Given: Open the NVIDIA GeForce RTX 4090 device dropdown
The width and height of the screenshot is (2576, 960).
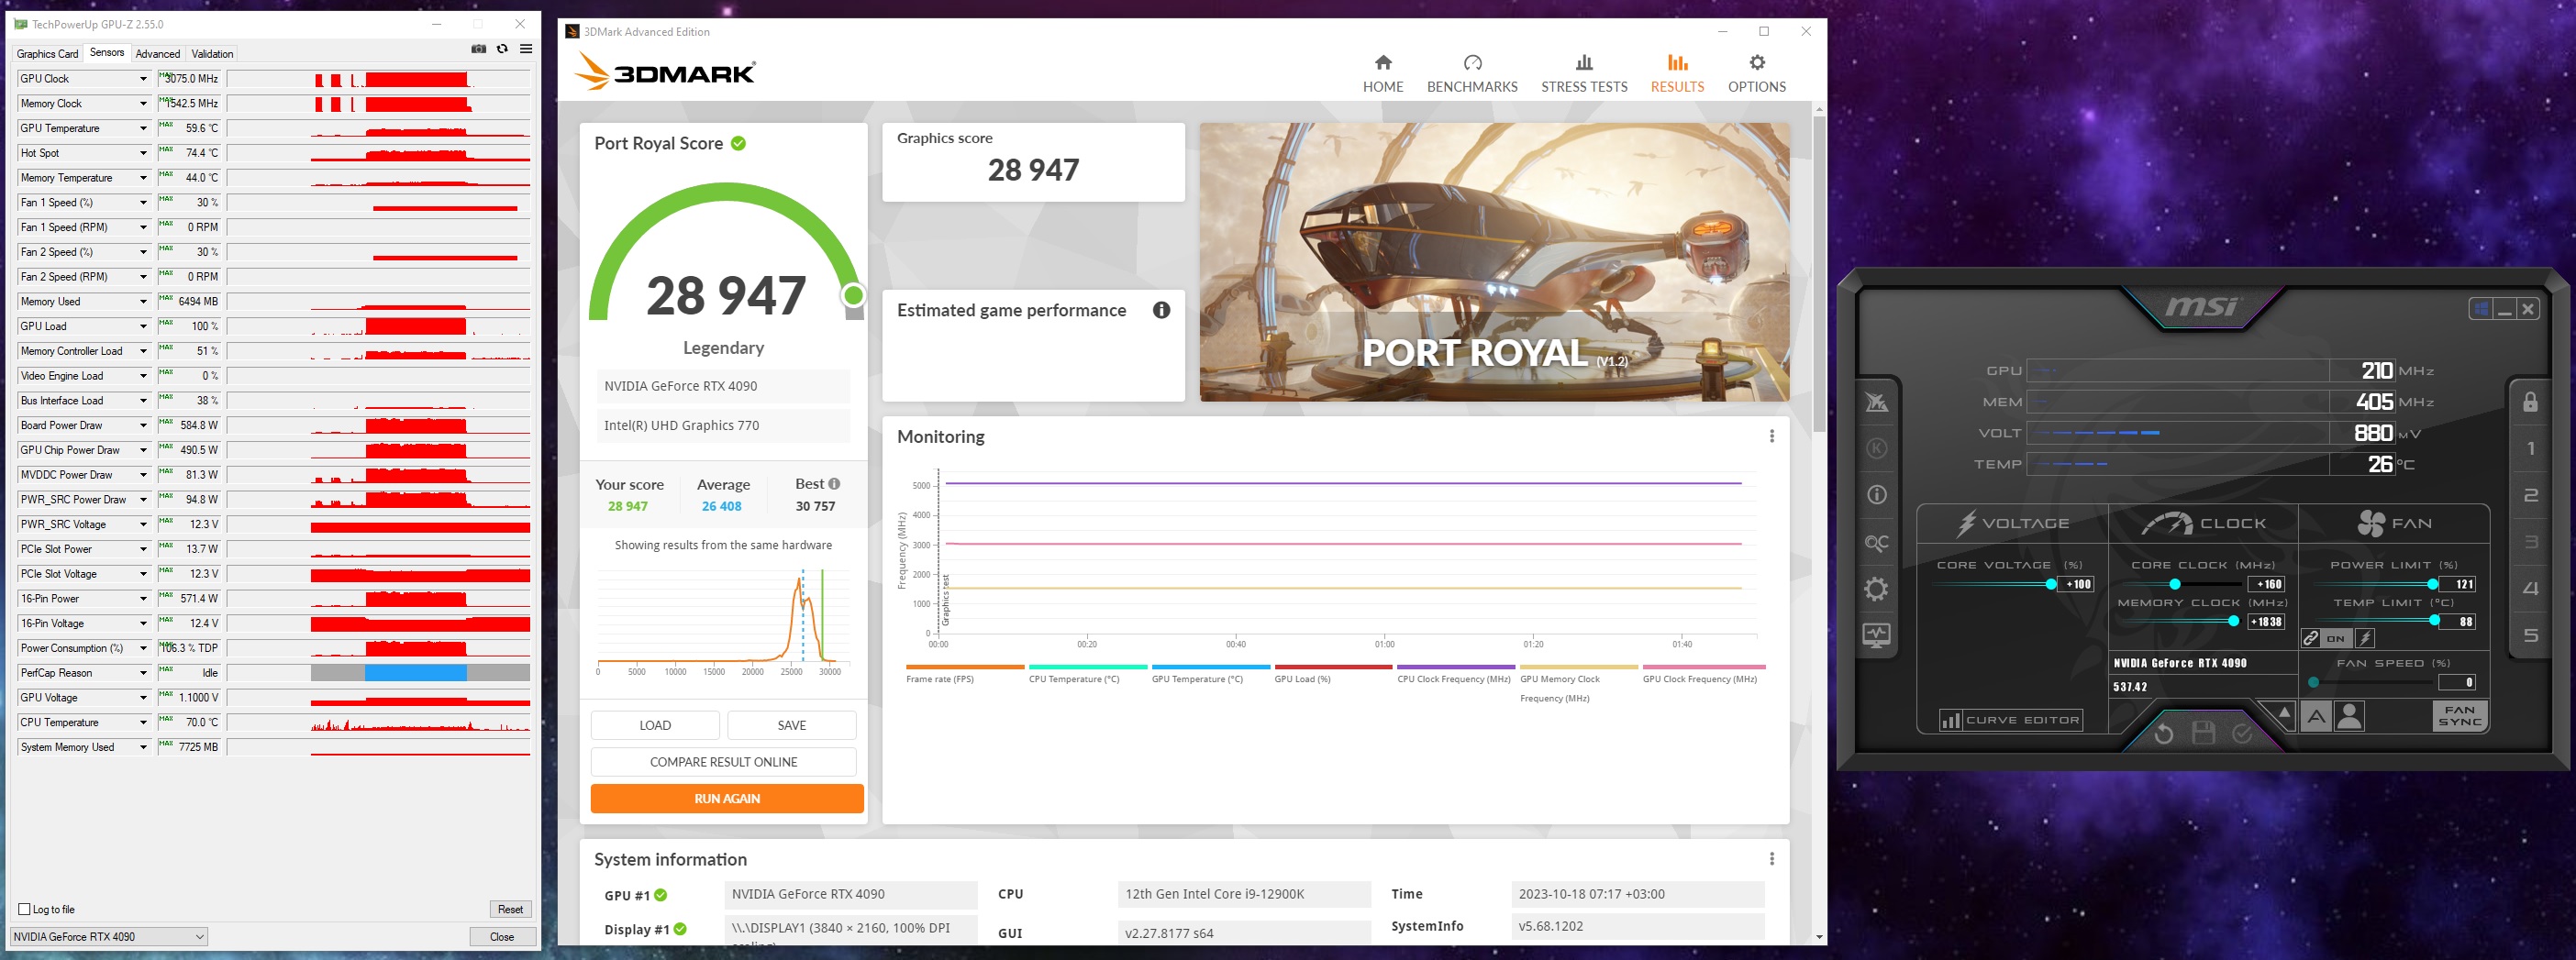Looking at the screenshot, I should click(x=109, y=937).
